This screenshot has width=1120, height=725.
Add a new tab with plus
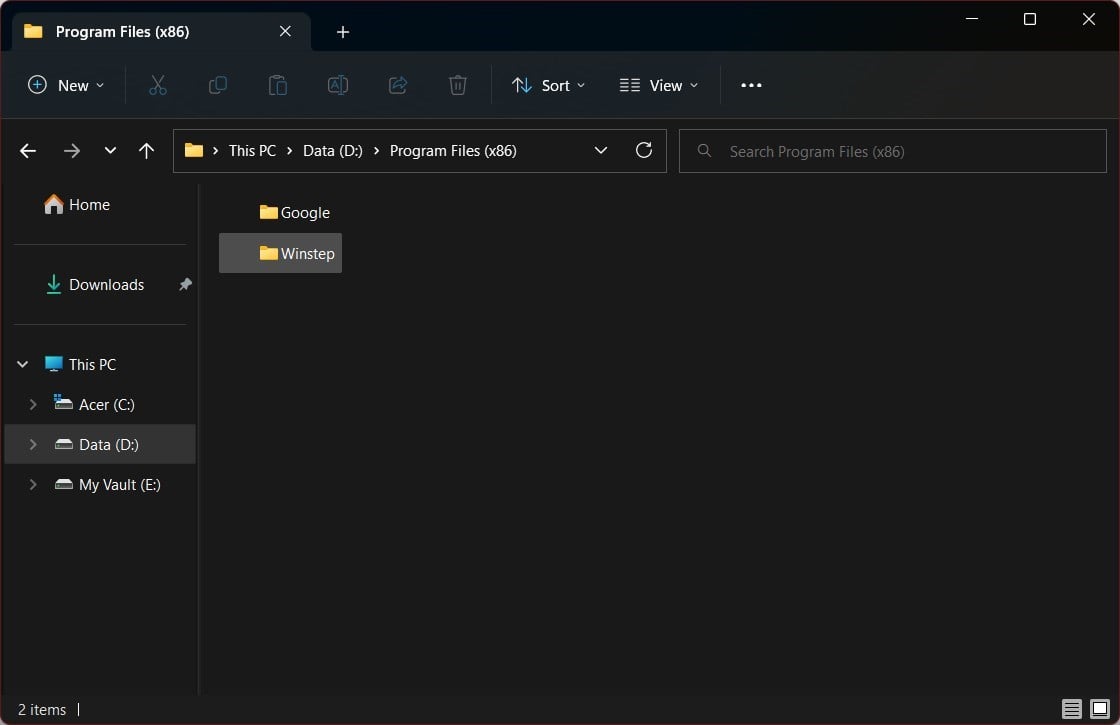coord(343,32)
